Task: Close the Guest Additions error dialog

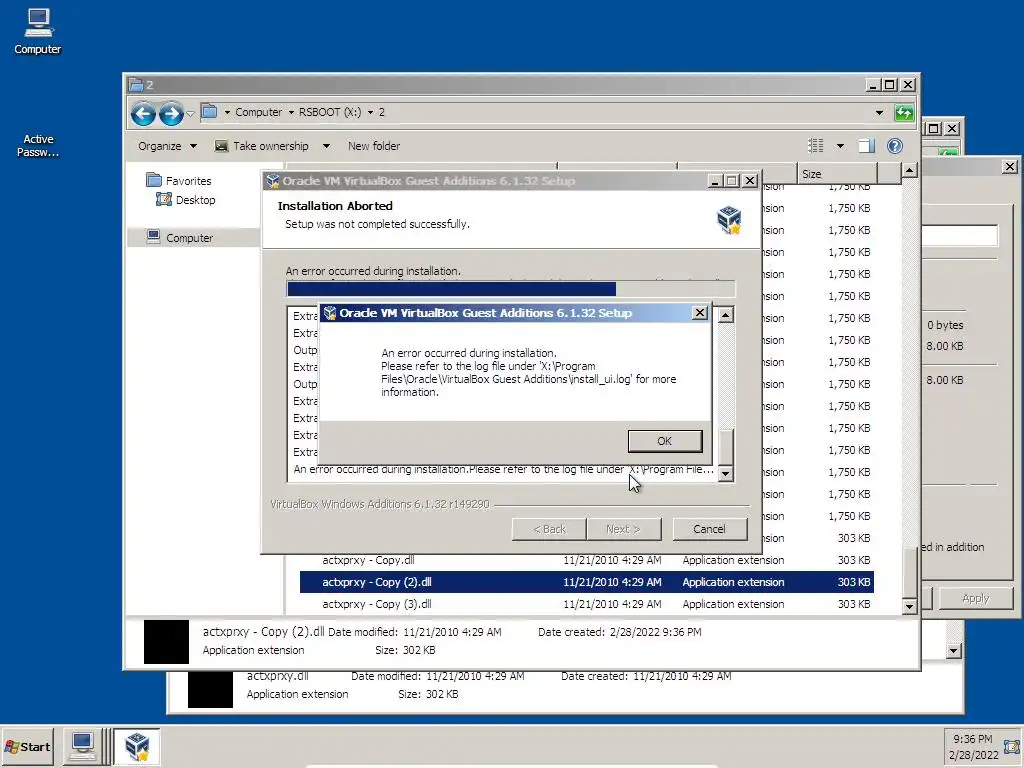Action: click(699, 313)
